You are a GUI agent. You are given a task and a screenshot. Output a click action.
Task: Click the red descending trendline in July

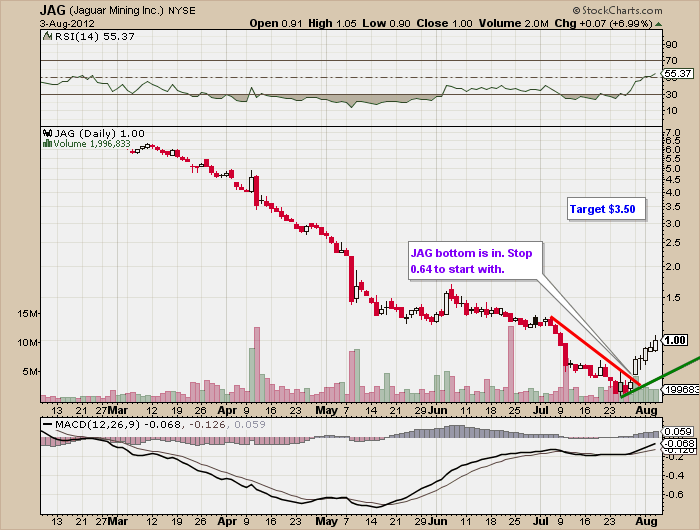pyautogui.click(x=596, y=351)
